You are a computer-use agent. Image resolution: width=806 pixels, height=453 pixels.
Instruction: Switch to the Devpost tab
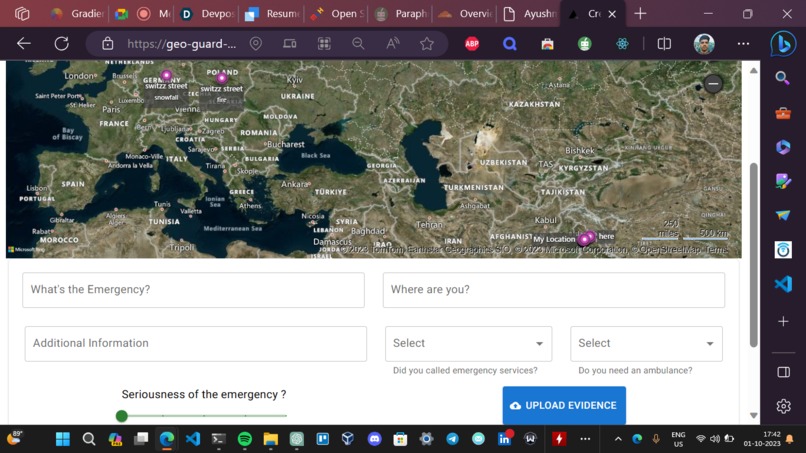pyautogui.click(x=208, y=14)
